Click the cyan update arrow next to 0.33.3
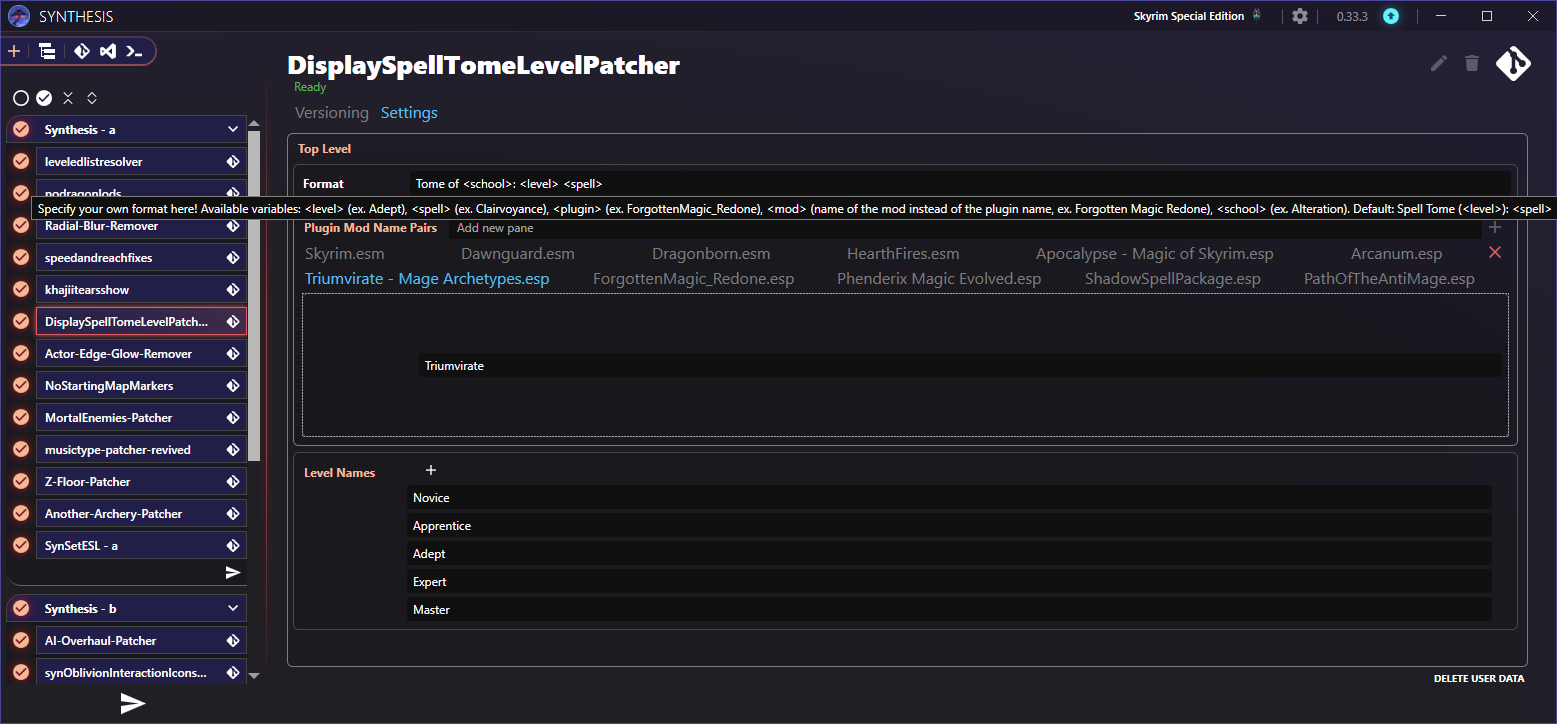 click(x=1391, y=16)
